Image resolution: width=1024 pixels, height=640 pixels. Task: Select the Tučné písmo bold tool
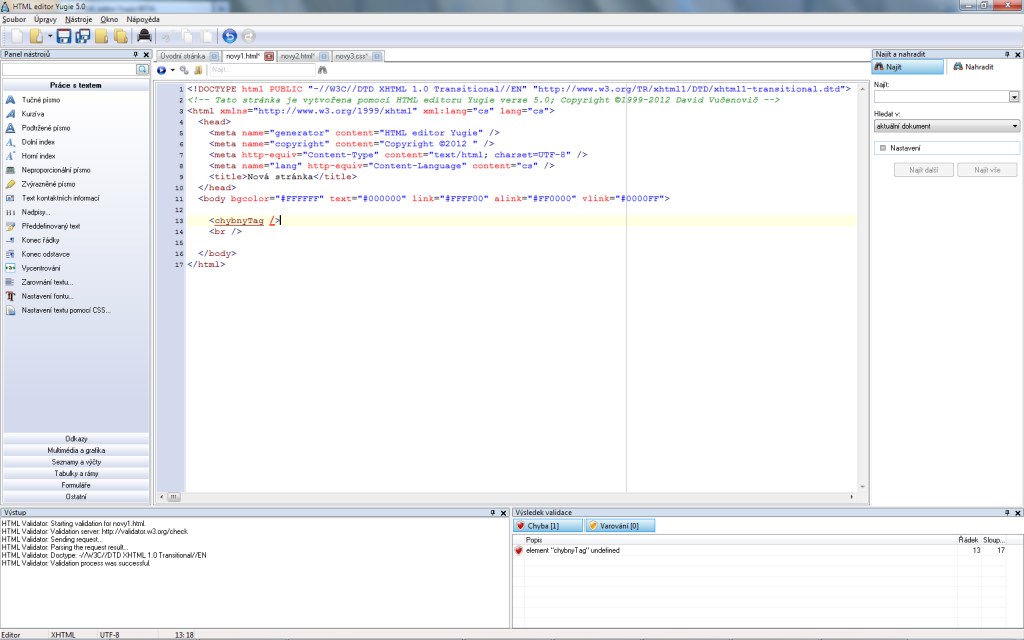click(40, 100)
